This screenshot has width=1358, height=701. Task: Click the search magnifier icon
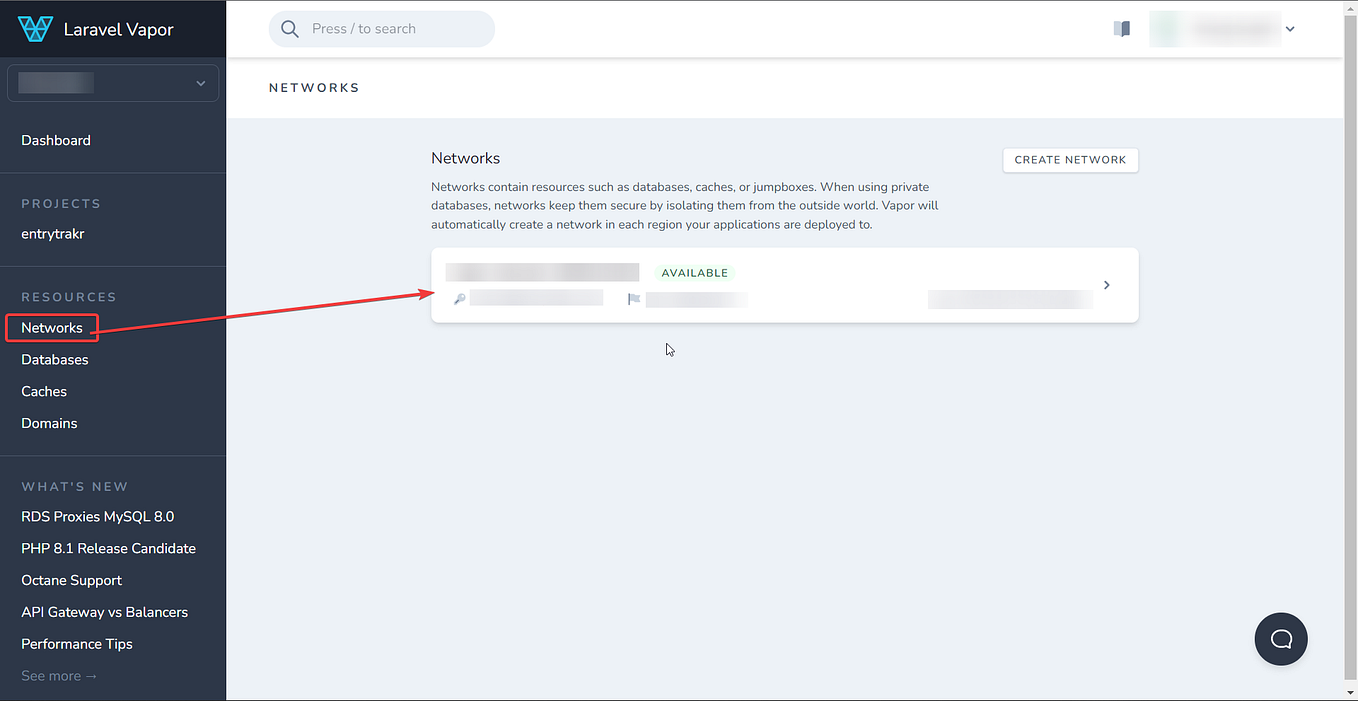point(289,28)
